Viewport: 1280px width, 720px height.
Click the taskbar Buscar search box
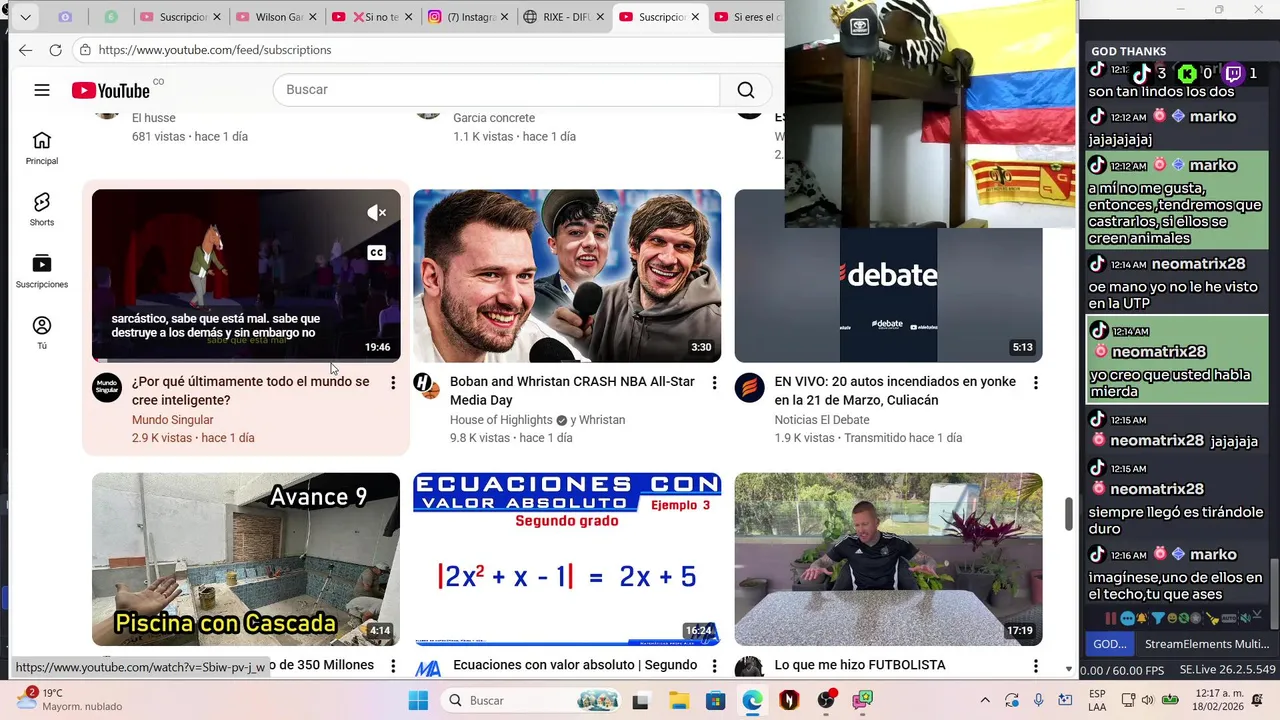pos(532,700)
